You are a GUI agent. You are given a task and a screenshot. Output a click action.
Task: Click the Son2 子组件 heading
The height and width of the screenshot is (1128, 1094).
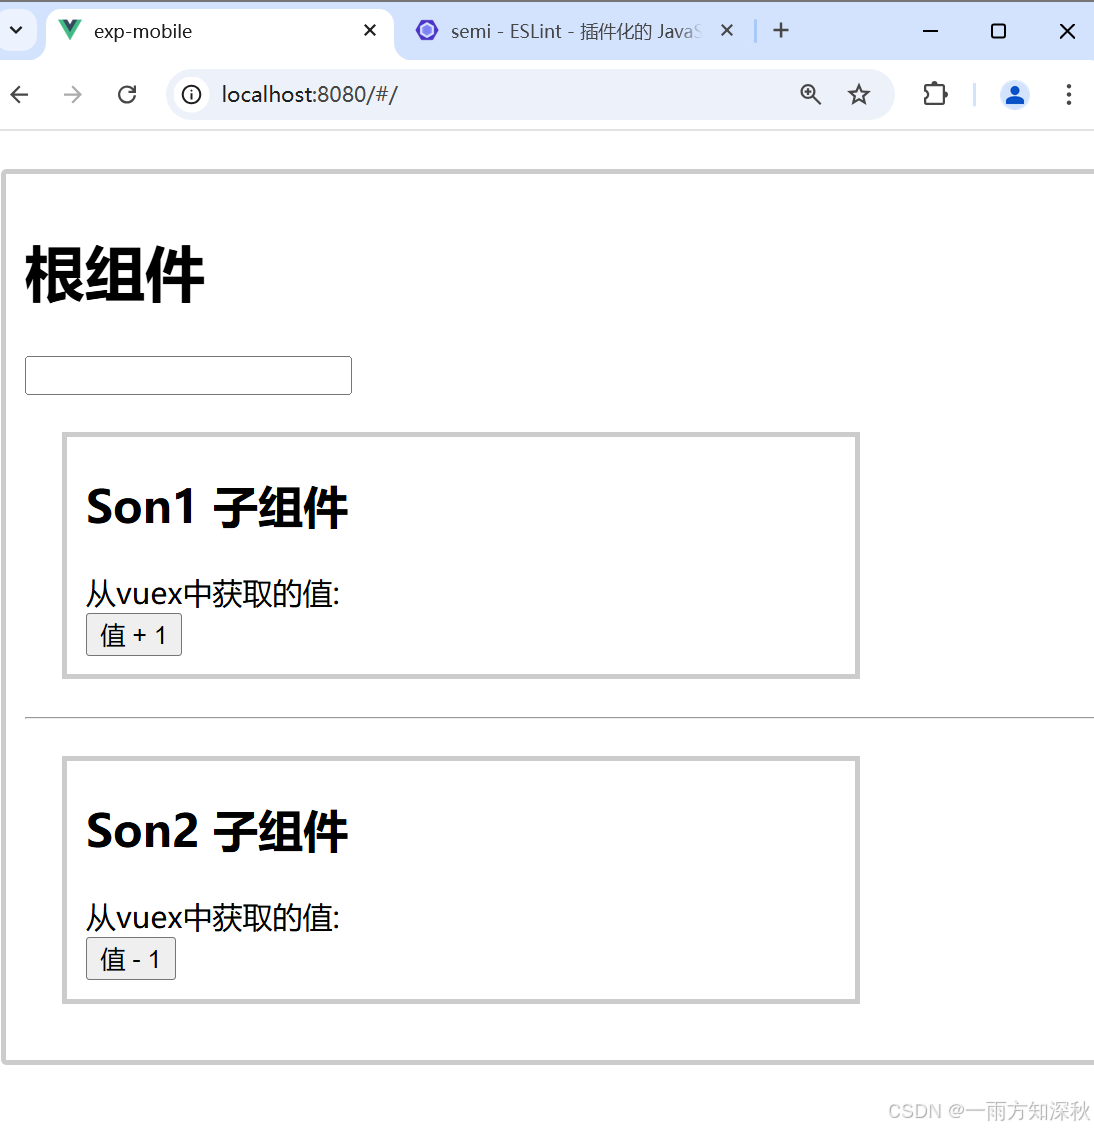pyautogui.click(x=217, y=831)
